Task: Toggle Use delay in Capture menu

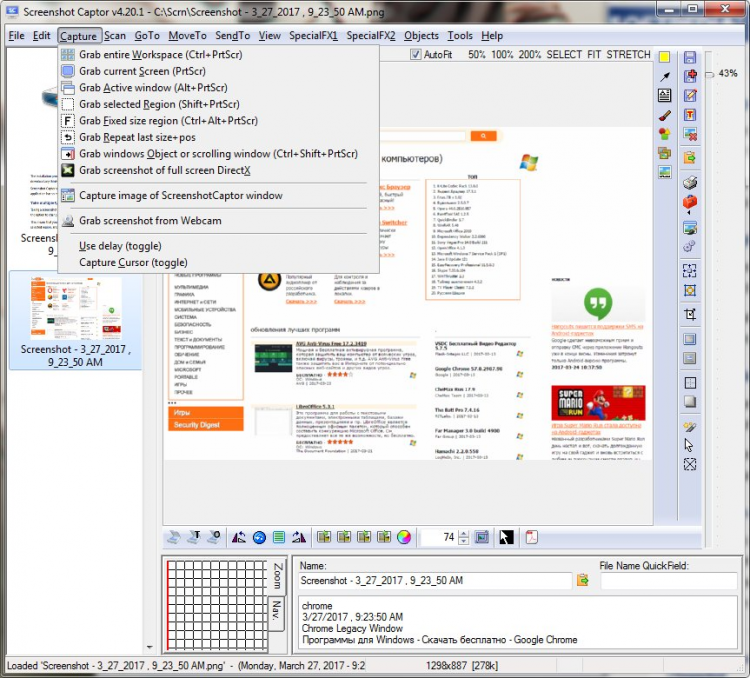Action: 120,246
